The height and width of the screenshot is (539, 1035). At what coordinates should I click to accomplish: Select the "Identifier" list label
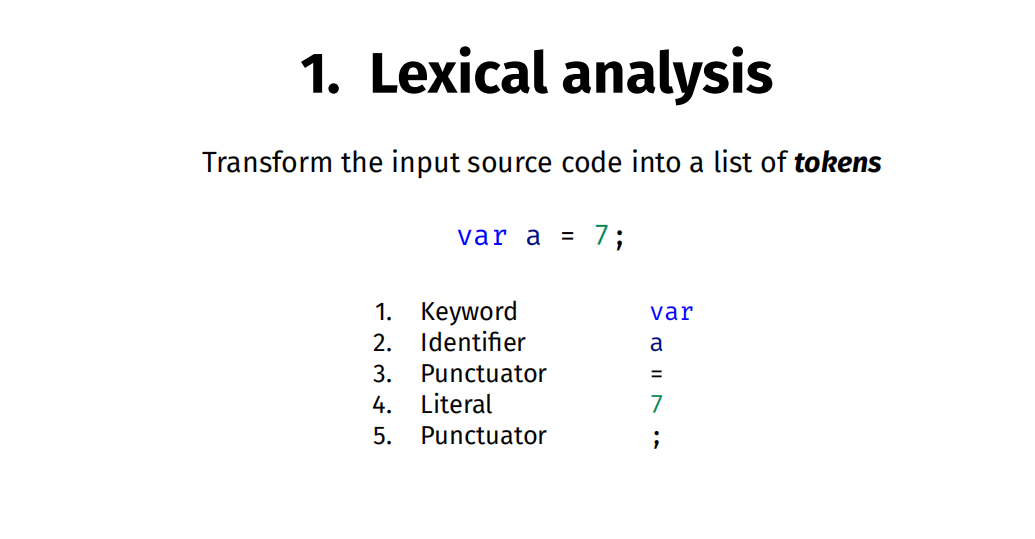click(472, 343)
